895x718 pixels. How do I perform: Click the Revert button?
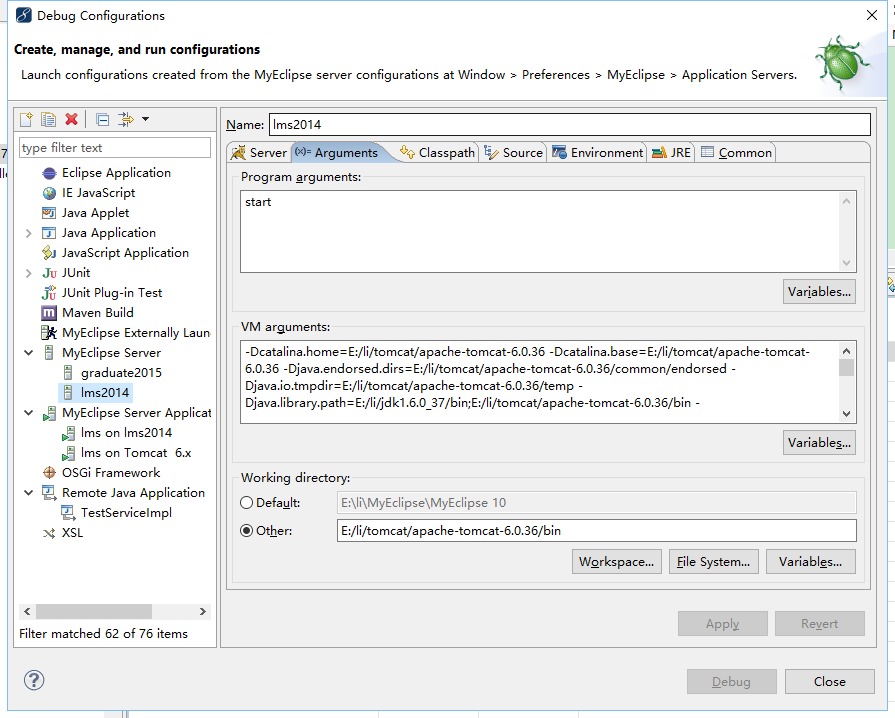(820, 623)
